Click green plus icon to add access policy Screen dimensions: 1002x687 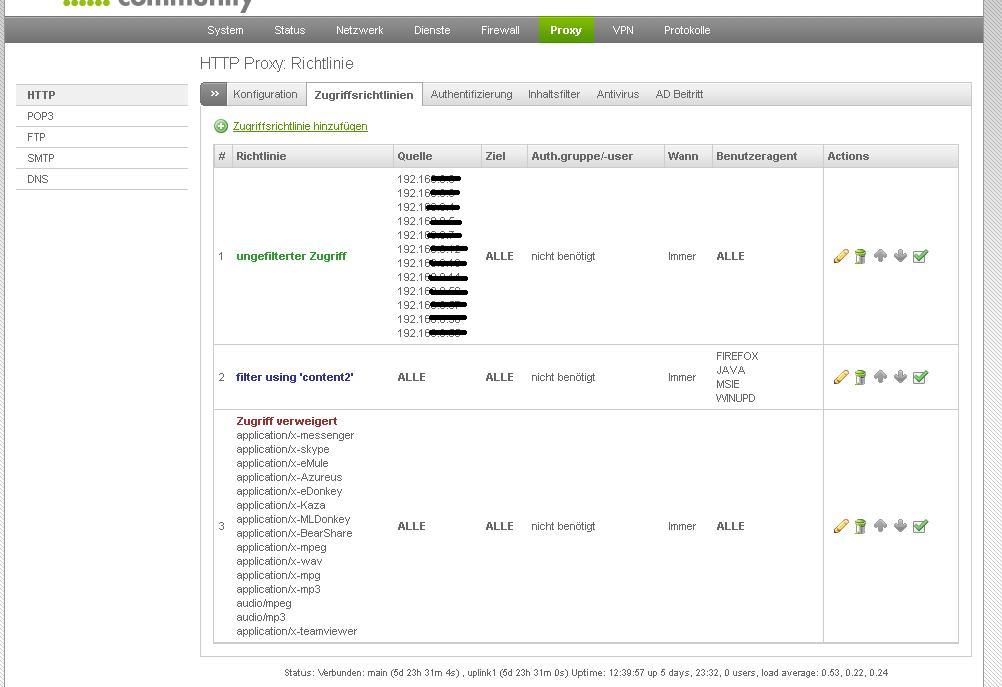tap(221, 126)
